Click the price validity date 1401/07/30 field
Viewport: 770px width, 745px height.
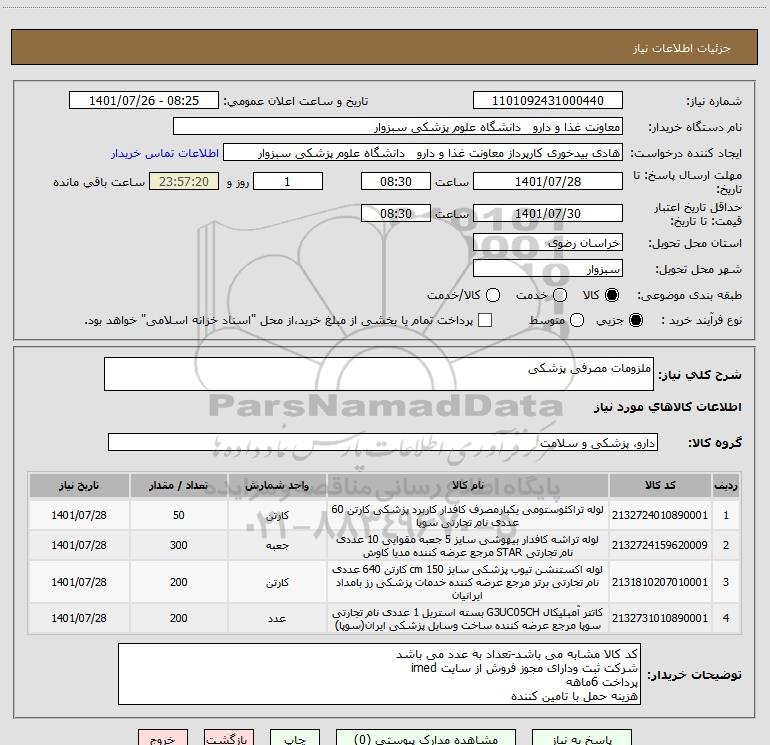548,213
